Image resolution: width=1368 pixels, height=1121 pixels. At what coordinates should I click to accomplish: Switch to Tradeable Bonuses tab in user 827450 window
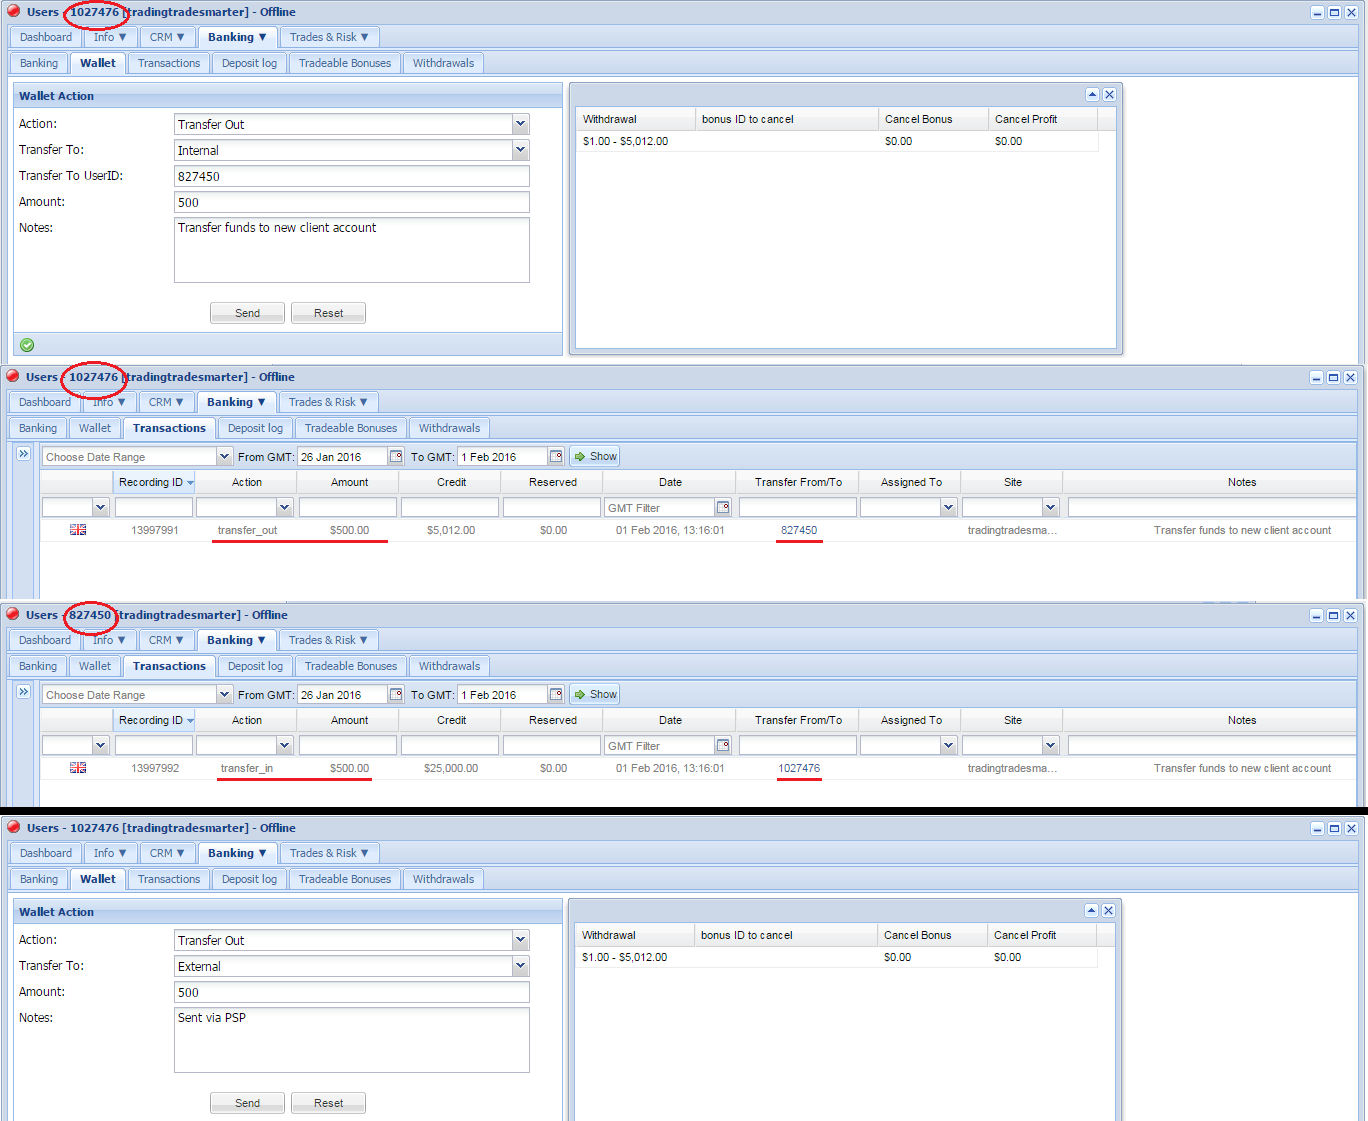click(351, 666)
